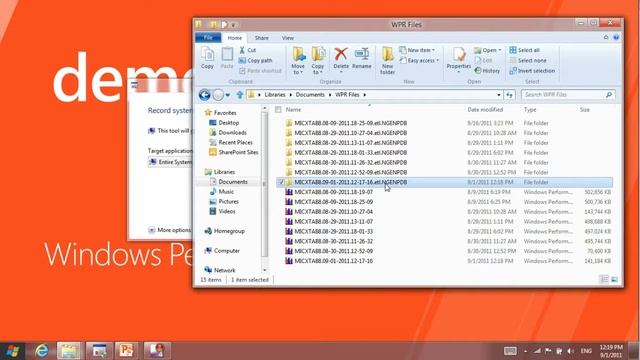Click the Windows Start button
The height and width of the screenshot is (360, 640).
pyautogui.click(x=13, y=351)
